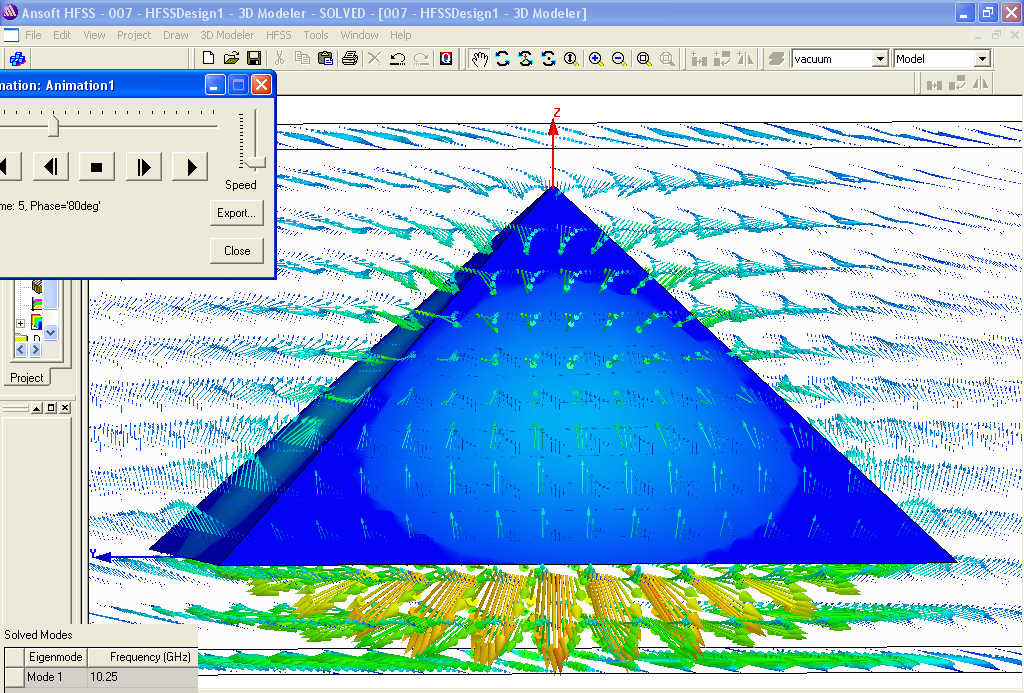Collapse the lower docked panel with up arrow
Viewport: 1024px width, 693px height.
37,408
